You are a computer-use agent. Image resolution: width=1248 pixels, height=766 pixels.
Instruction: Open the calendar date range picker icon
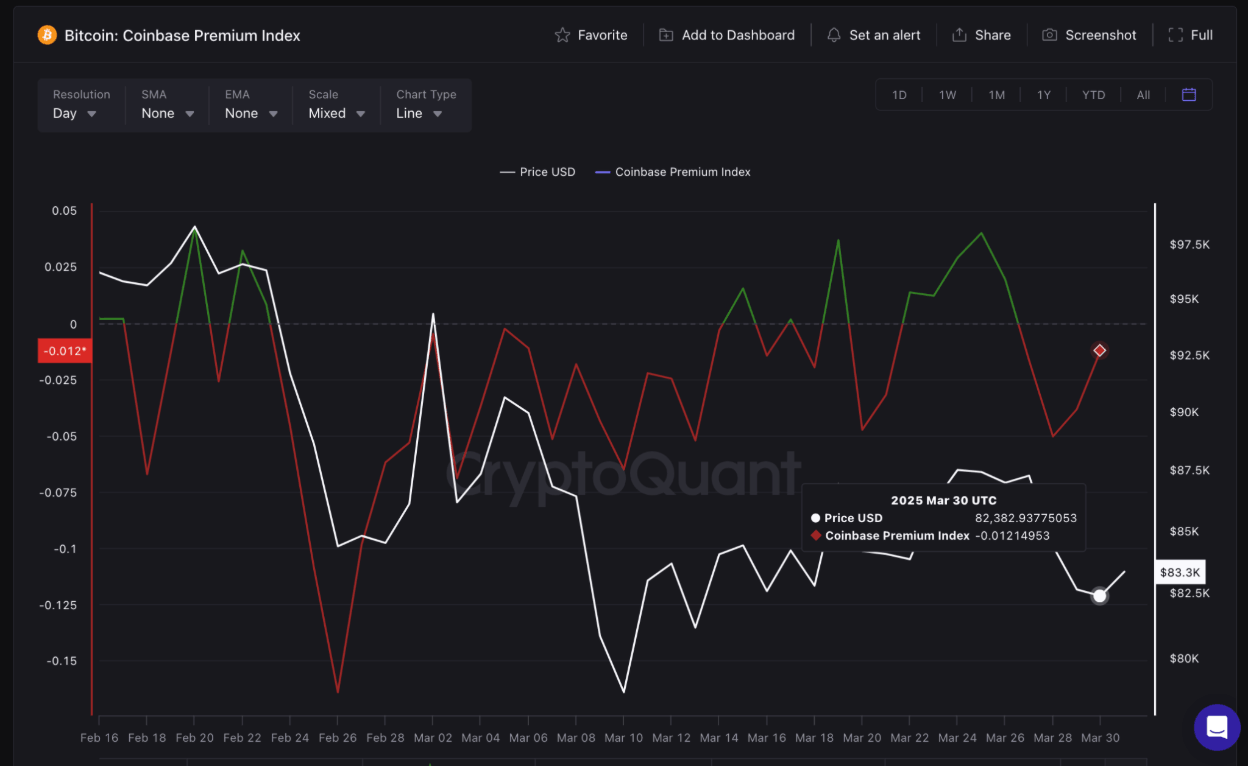point(1188,94)
